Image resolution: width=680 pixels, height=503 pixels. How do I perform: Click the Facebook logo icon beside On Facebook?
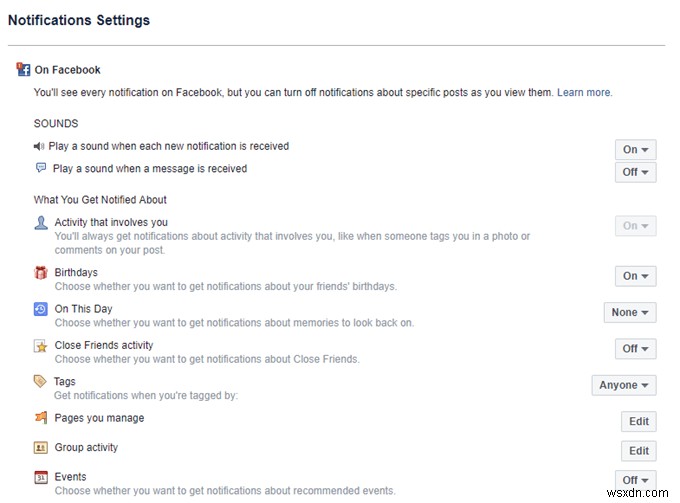point(23,69)
